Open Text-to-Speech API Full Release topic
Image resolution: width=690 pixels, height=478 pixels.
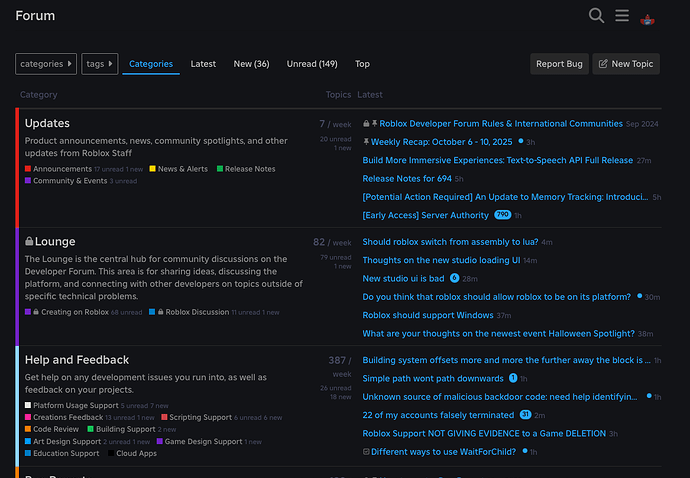(x=498, y=160)
